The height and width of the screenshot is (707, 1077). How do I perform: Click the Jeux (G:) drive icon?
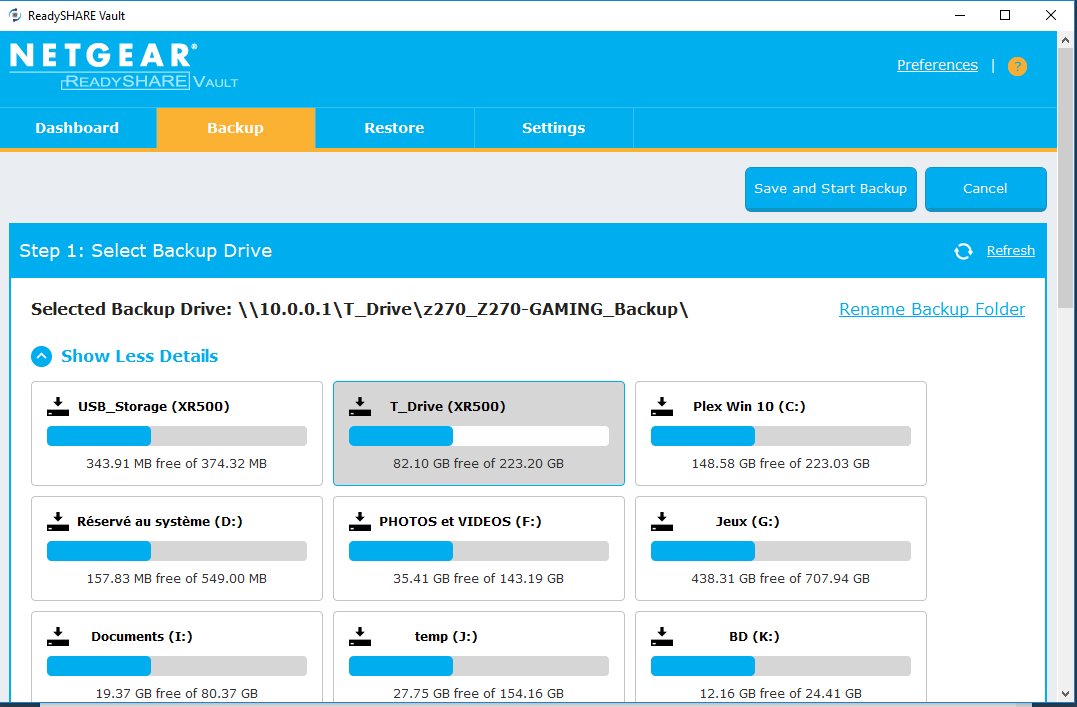point(662,522)
